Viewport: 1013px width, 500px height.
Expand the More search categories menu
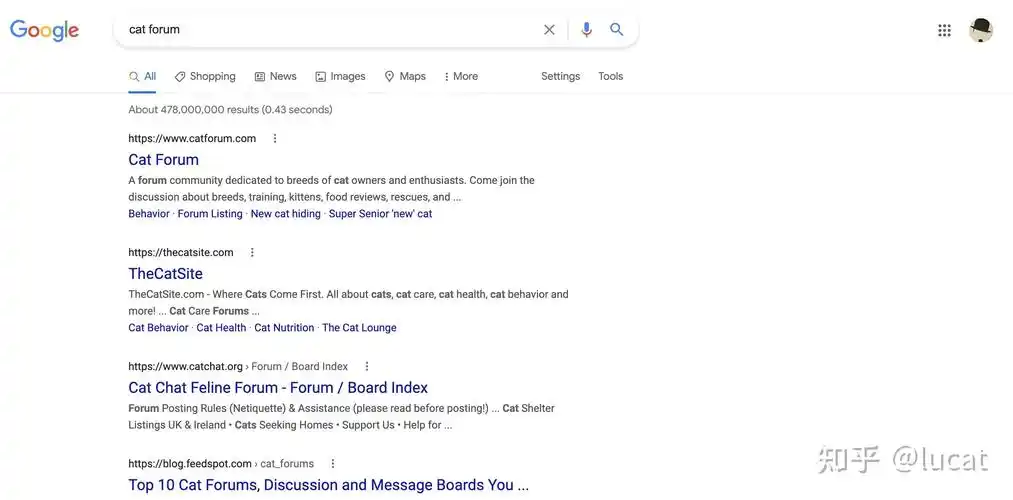[x=460, y=77]
